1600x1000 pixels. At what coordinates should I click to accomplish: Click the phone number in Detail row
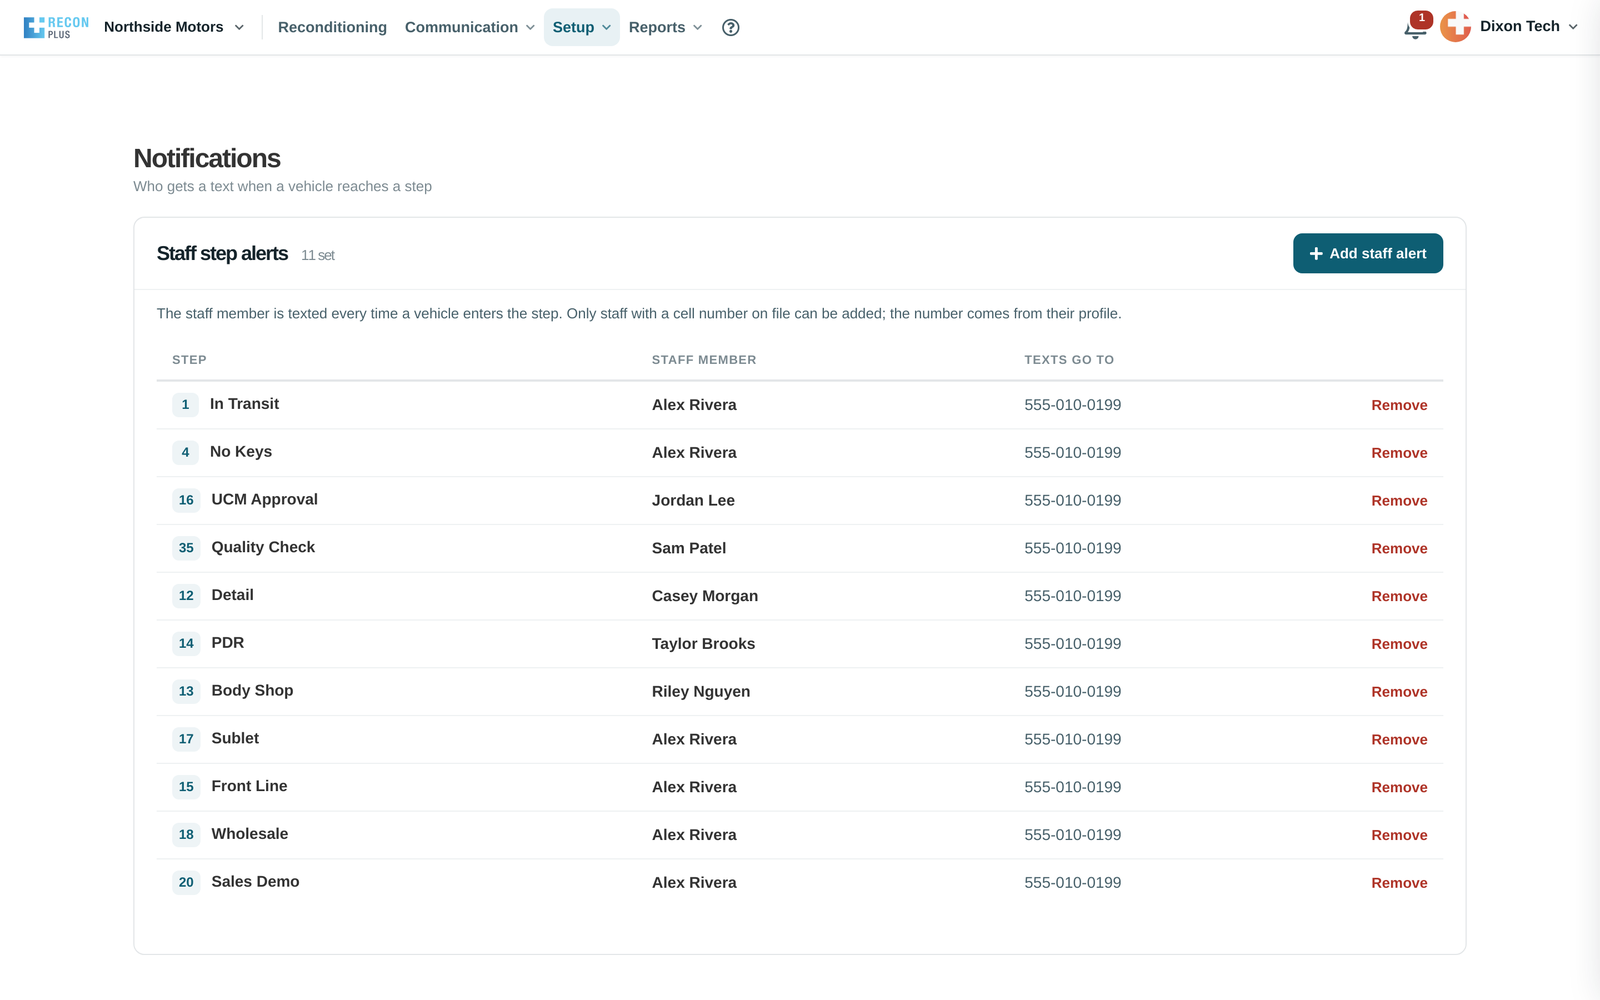[x=1072, y=596]
